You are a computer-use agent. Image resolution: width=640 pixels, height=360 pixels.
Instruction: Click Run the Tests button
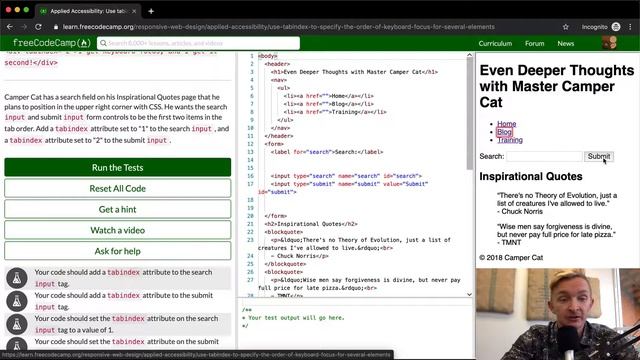tap(118, 167)
